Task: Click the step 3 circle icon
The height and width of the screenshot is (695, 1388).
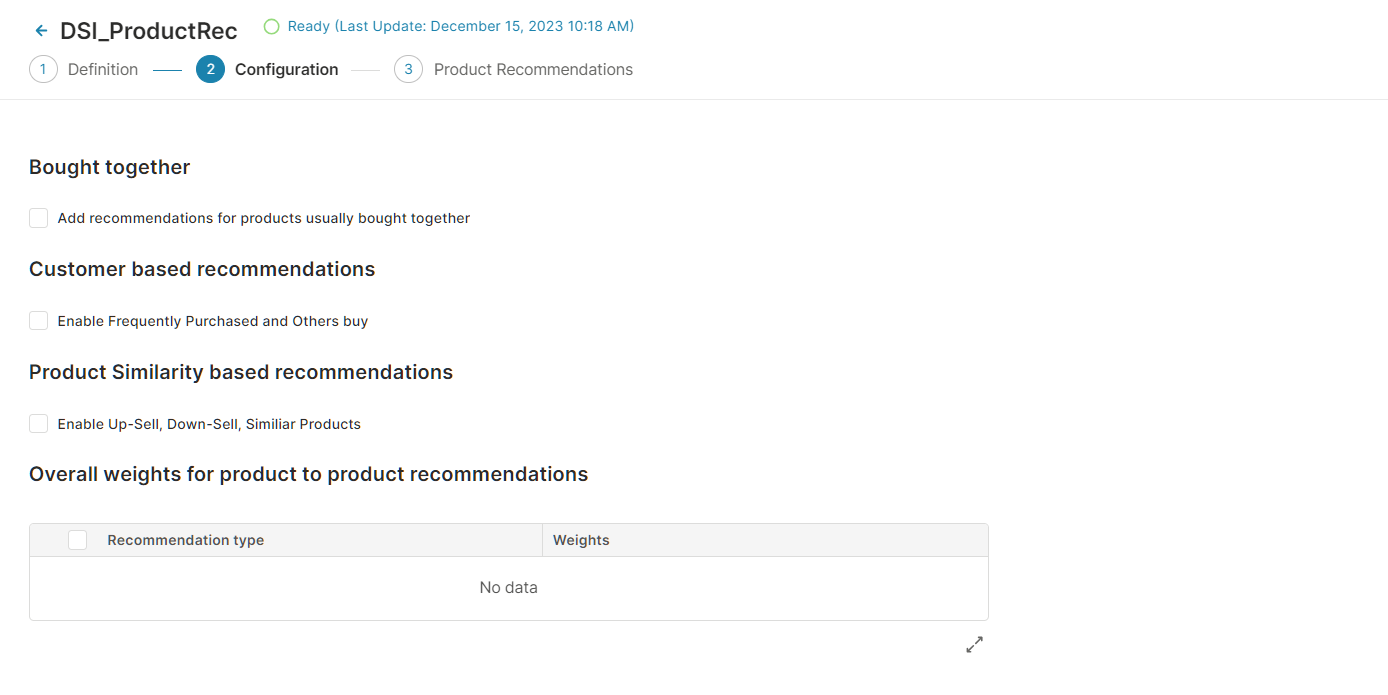Action: pyautogui.click(x=408, y=69)
